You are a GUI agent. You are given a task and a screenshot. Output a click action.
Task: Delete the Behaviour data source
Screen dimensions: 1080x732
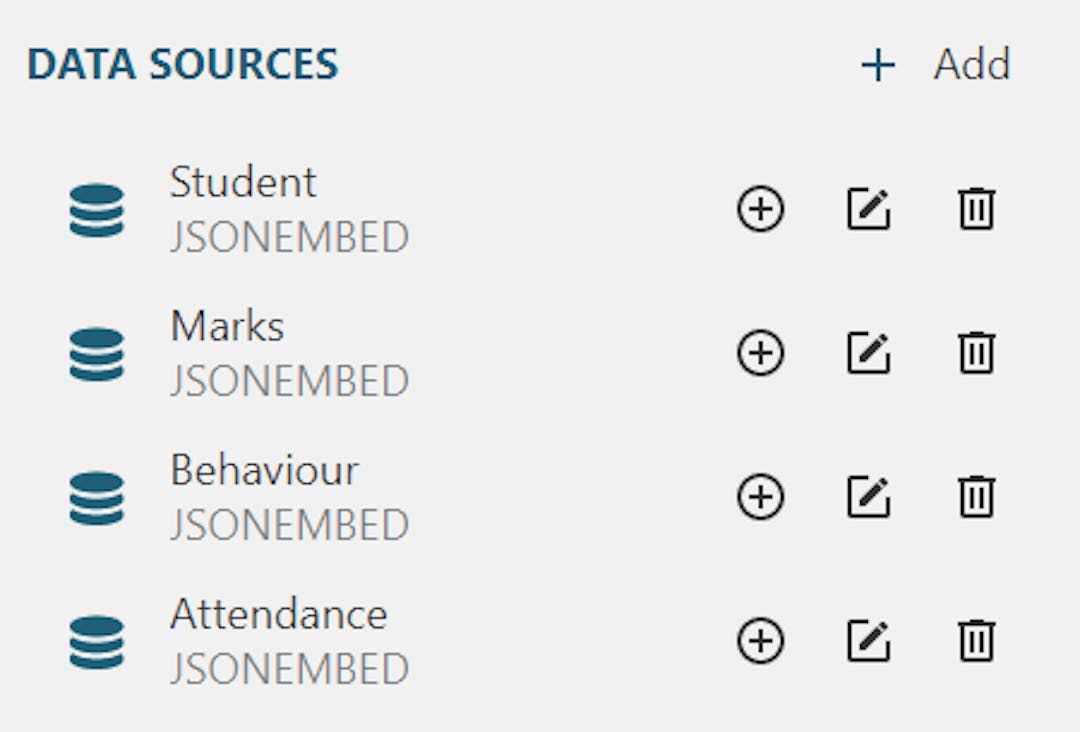[x=977, y=496]
